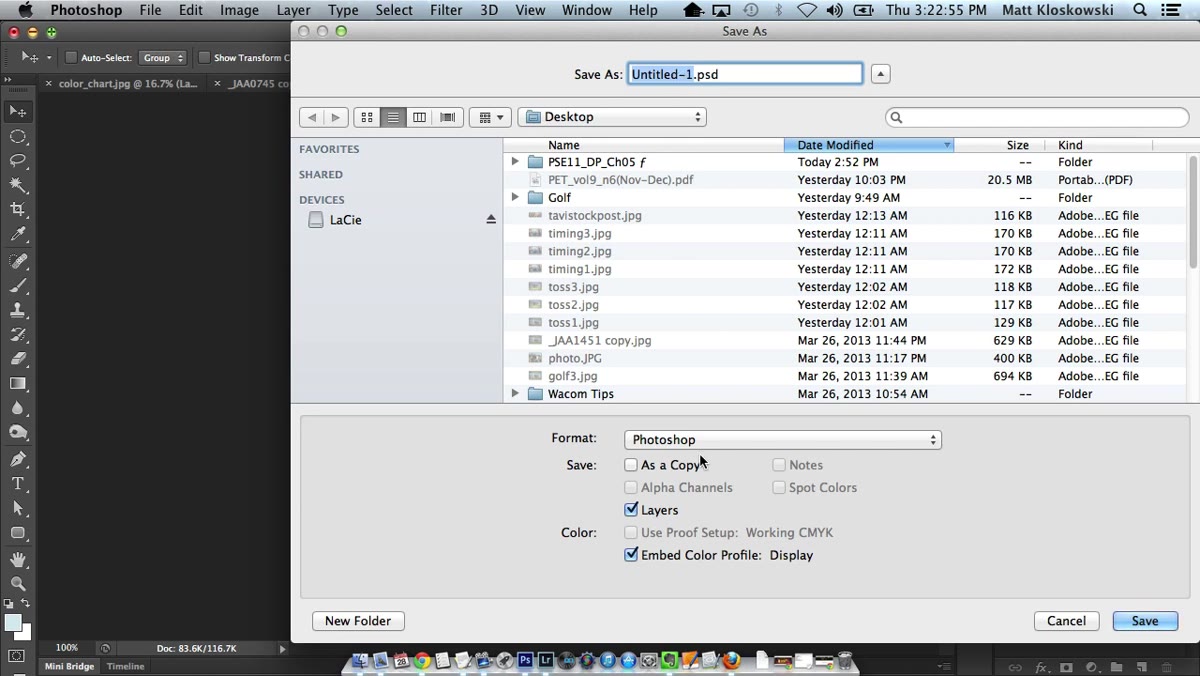
Task: Open the Image menu
Action: click(x=239, y=10)
